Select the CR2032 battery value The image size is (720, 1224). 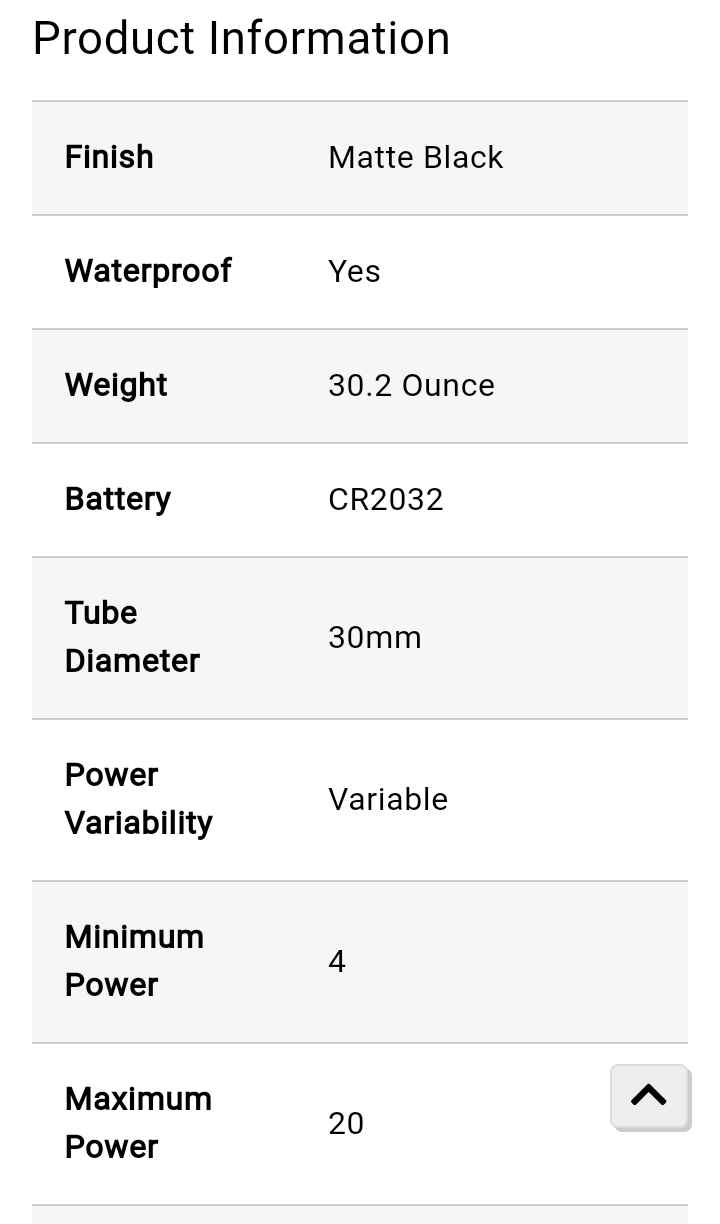[x=385, y=499]
